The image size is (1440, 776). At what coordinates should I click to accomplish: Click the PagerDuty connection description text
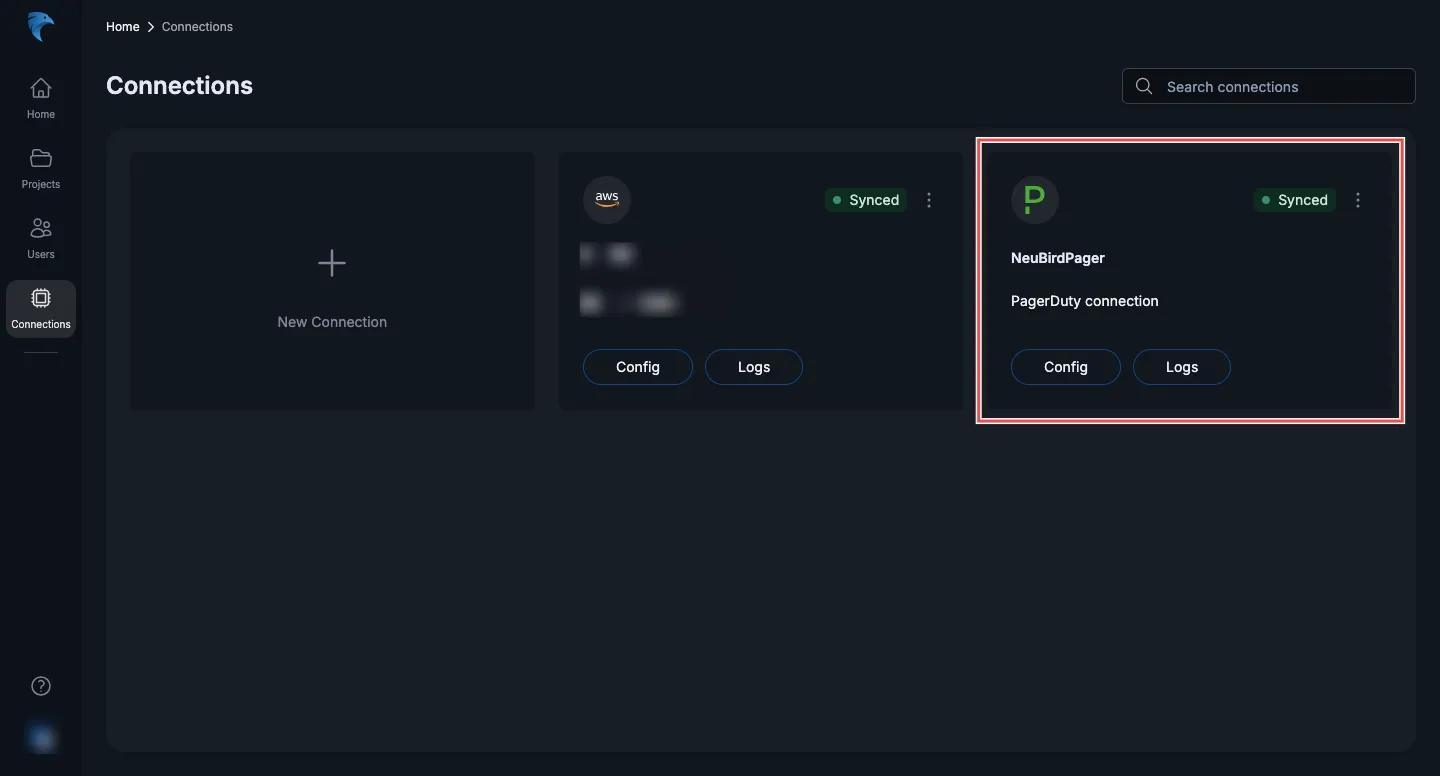coord(1085,301)
